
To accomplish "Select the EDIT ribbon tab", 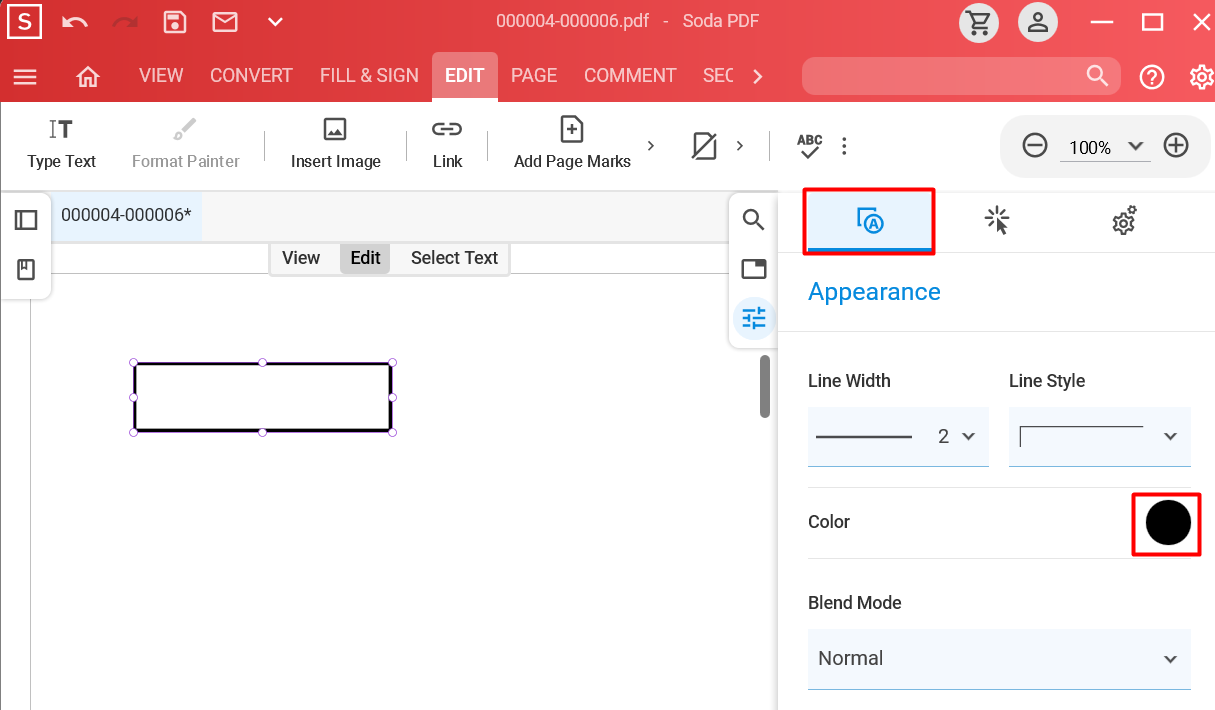I will coord(465,76).
